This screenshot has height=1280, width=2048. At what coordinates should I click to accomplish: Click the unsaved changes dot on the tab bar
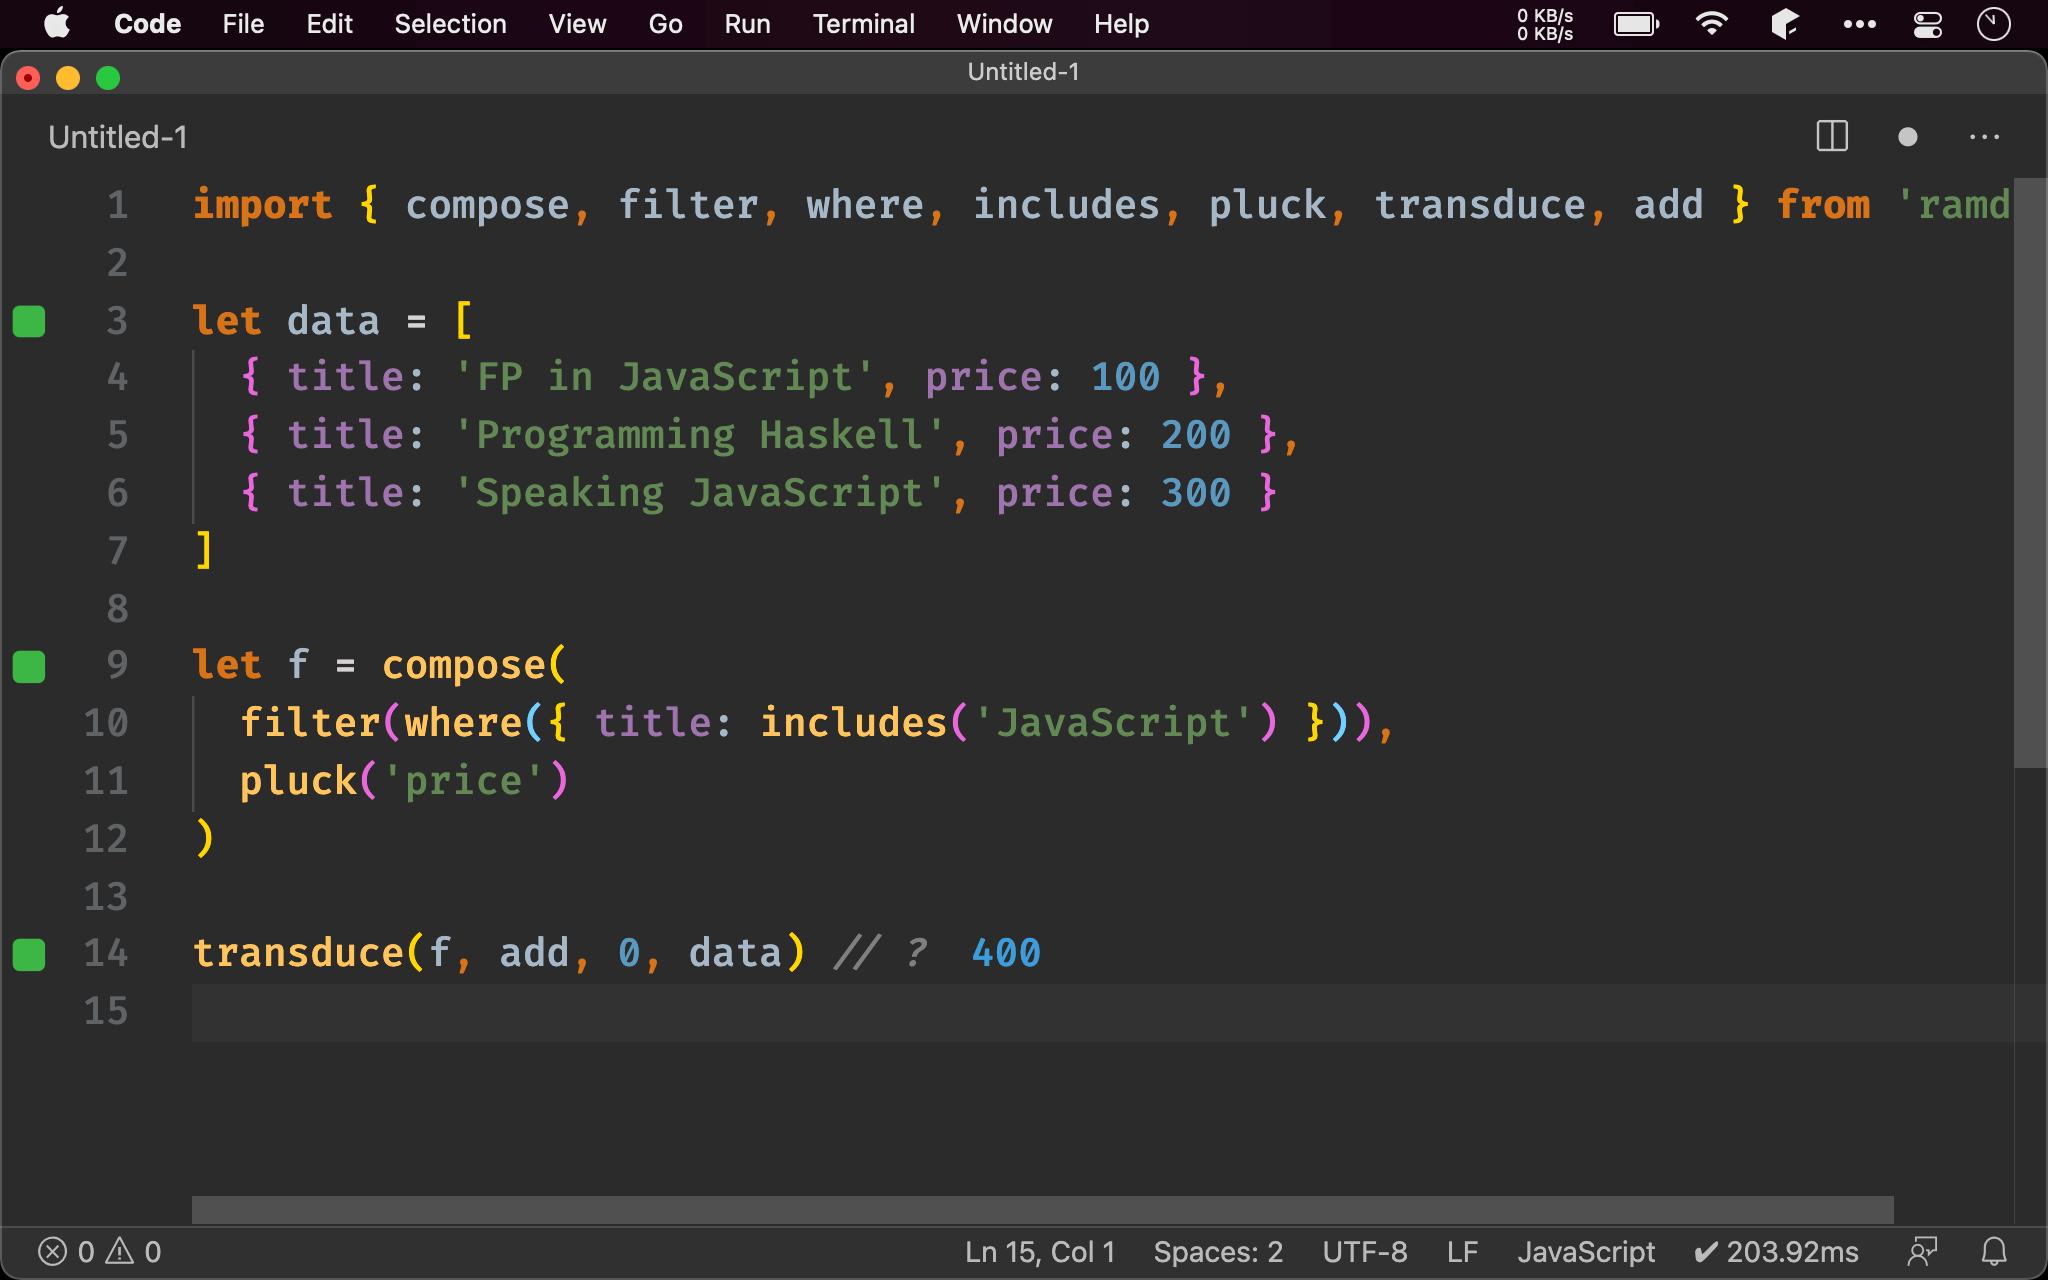tap(1907, 137)
